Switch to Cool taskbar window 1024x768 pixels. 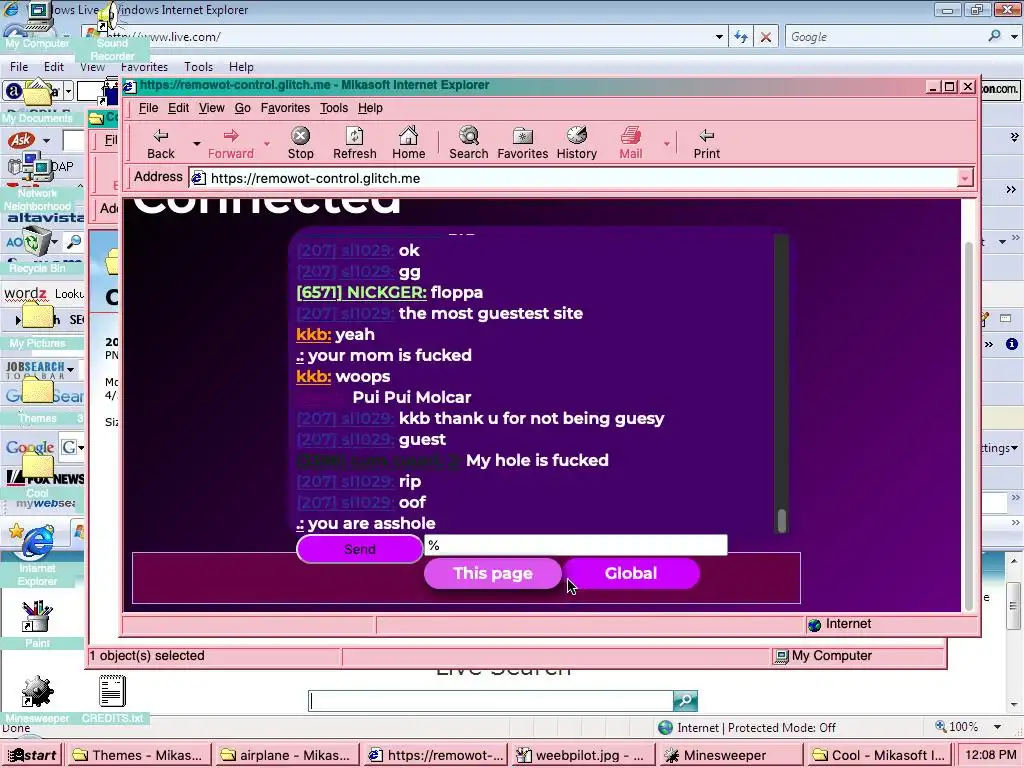tap(878, 755)
